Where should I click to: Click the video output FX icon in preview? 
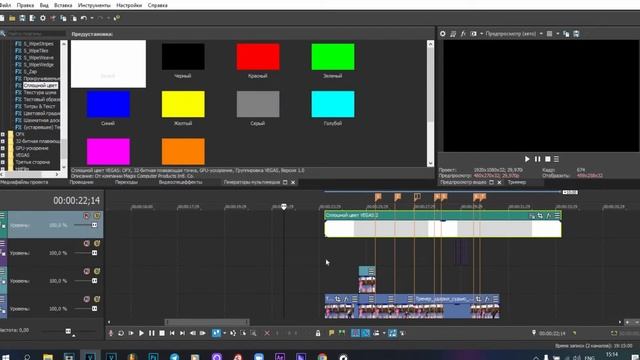(x=463, y=34)
